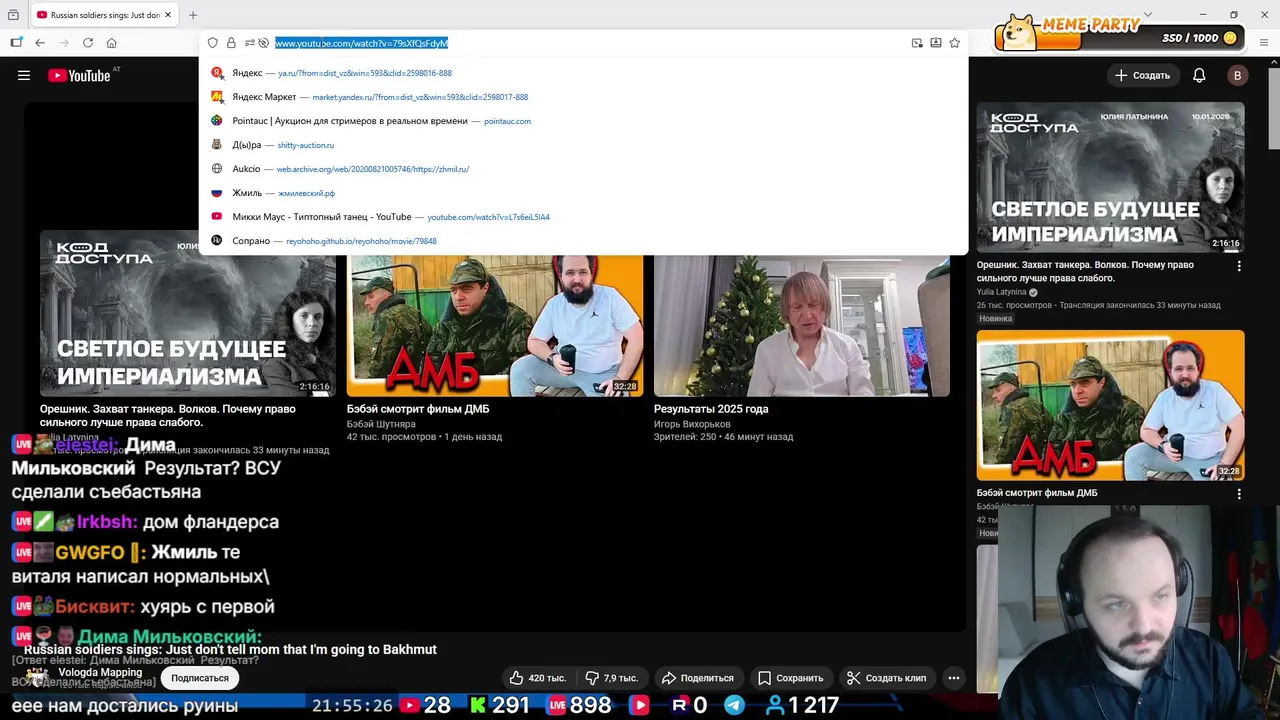Viewport: 1280px width, 720px height.
Task: Click the 26 тыс. просмотров sidebar text
Action: point(1014,305)
